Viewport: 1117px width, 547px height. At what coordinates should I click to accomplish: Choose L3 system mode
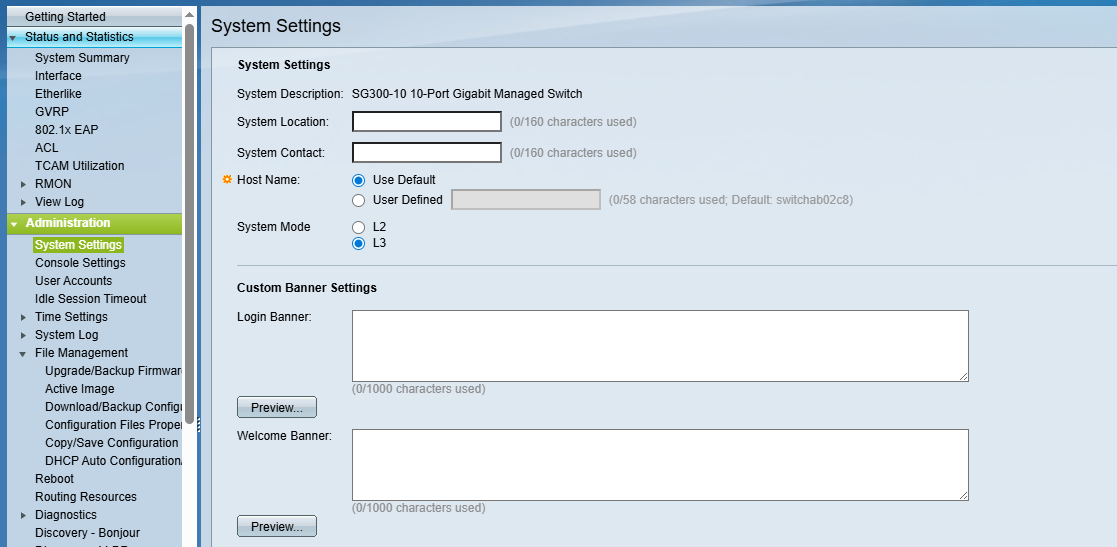(358, 243)
